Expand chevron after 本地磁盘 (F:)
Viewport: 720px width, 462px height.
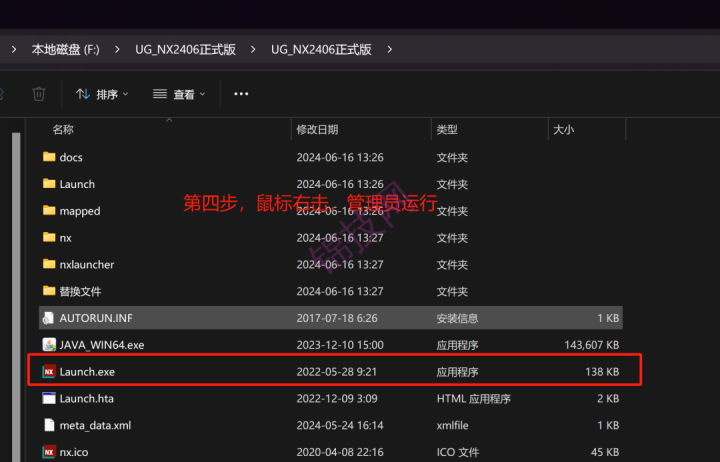117,49
